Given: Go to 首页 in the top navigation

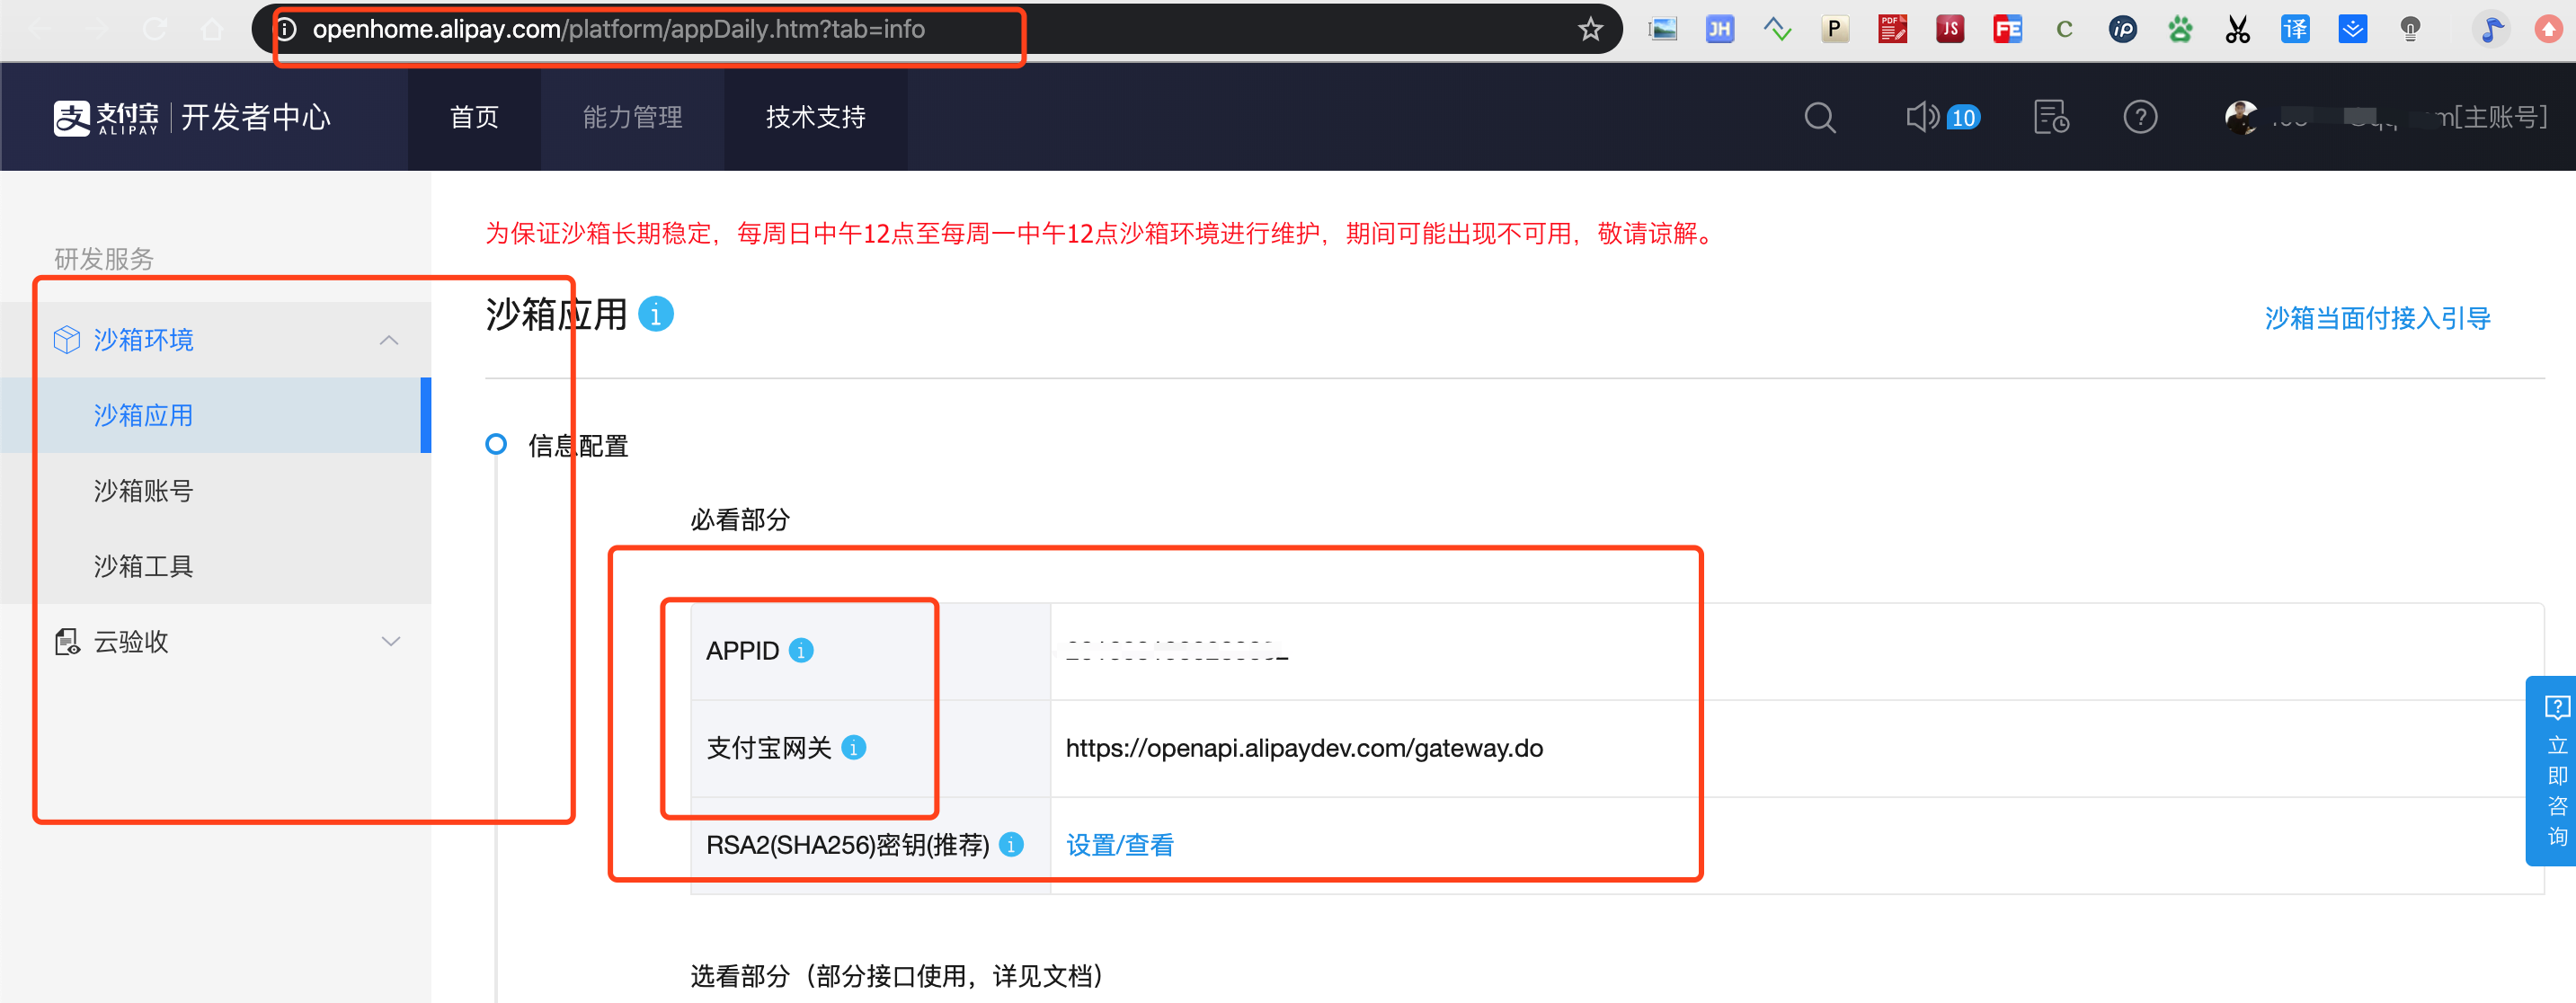Looking at the screenshot, I should coord(474,117).
